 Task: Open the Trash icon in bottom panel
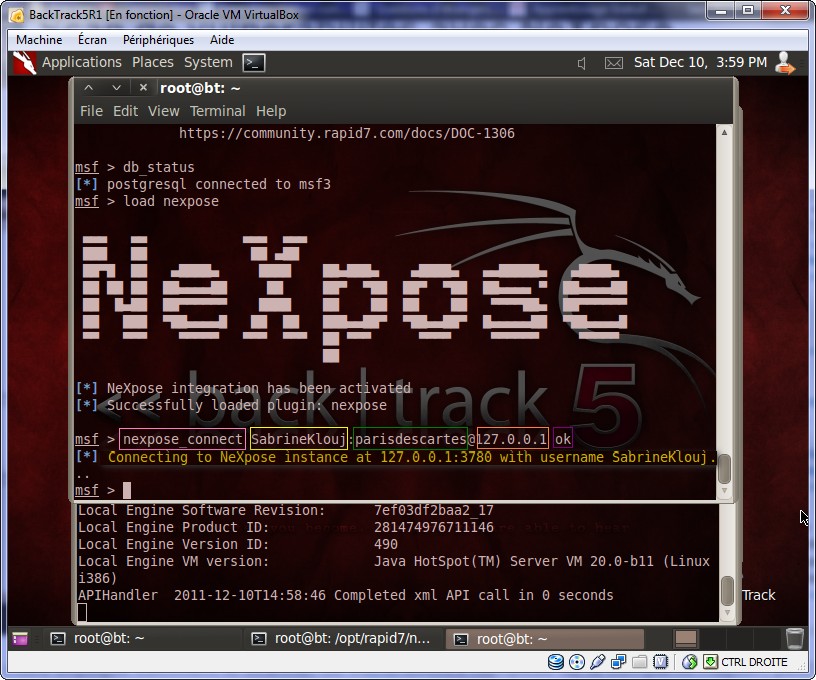[x=795, y=638]
